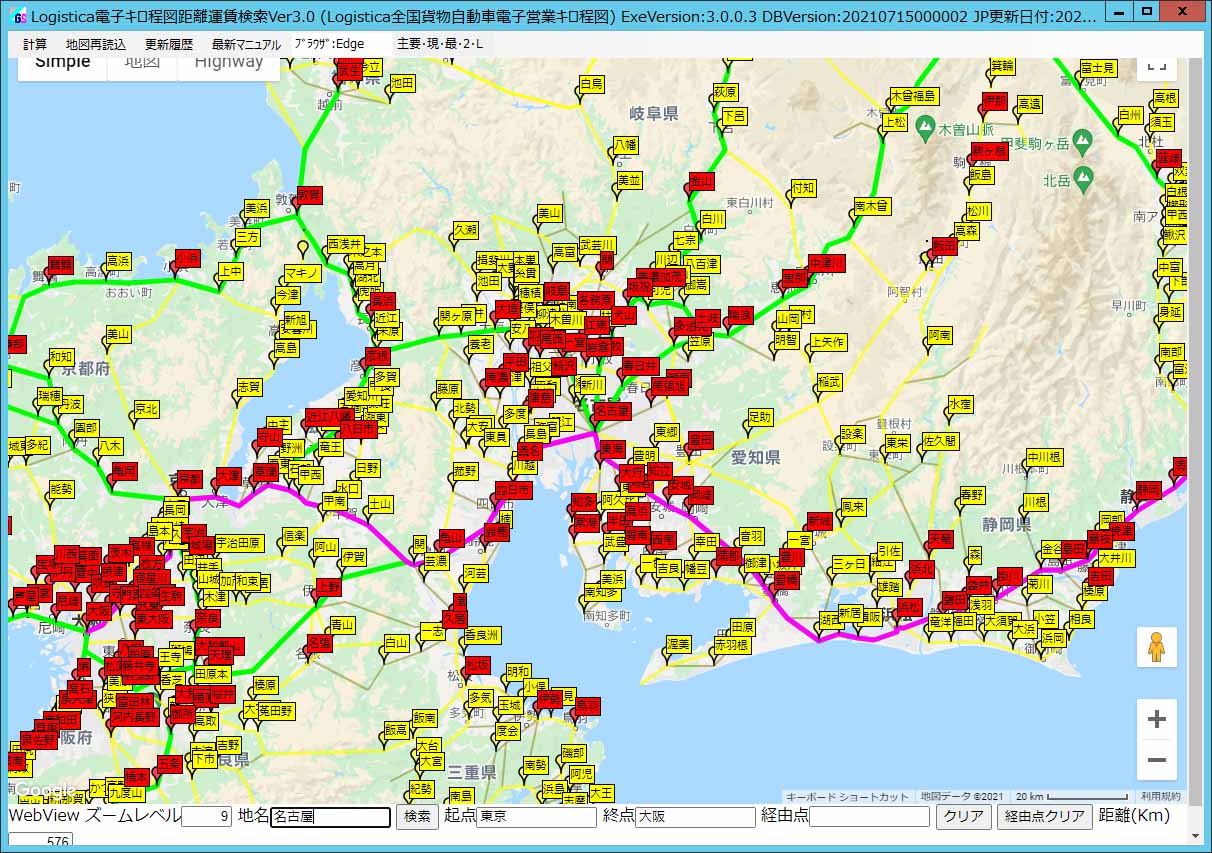The height and width of the screenshot is (853, 1212).
Task: Click the distance result field showing 576
Action: 41,841
